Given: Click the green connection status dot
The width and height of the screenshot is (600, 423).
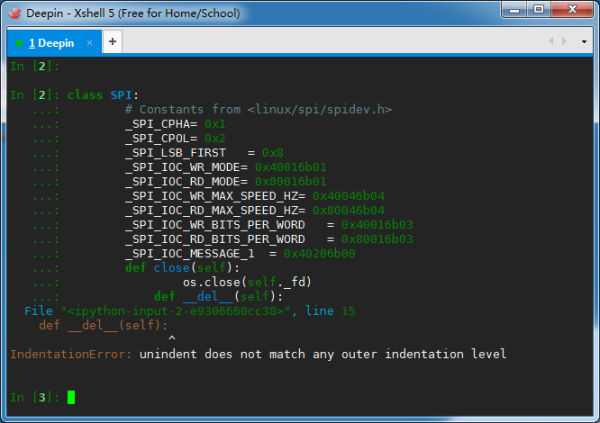Looking at the screenshot, I should (x=18, y=42).
